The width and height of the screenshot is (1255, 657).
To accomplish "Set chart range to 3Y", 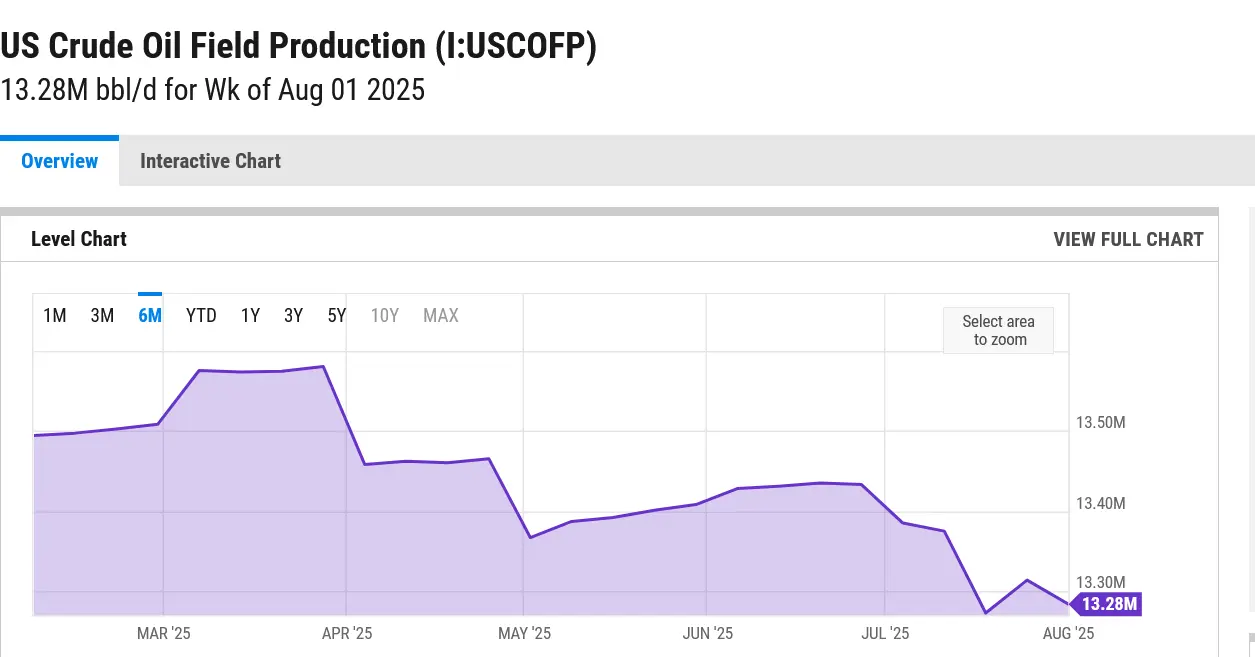I will 293,316.
